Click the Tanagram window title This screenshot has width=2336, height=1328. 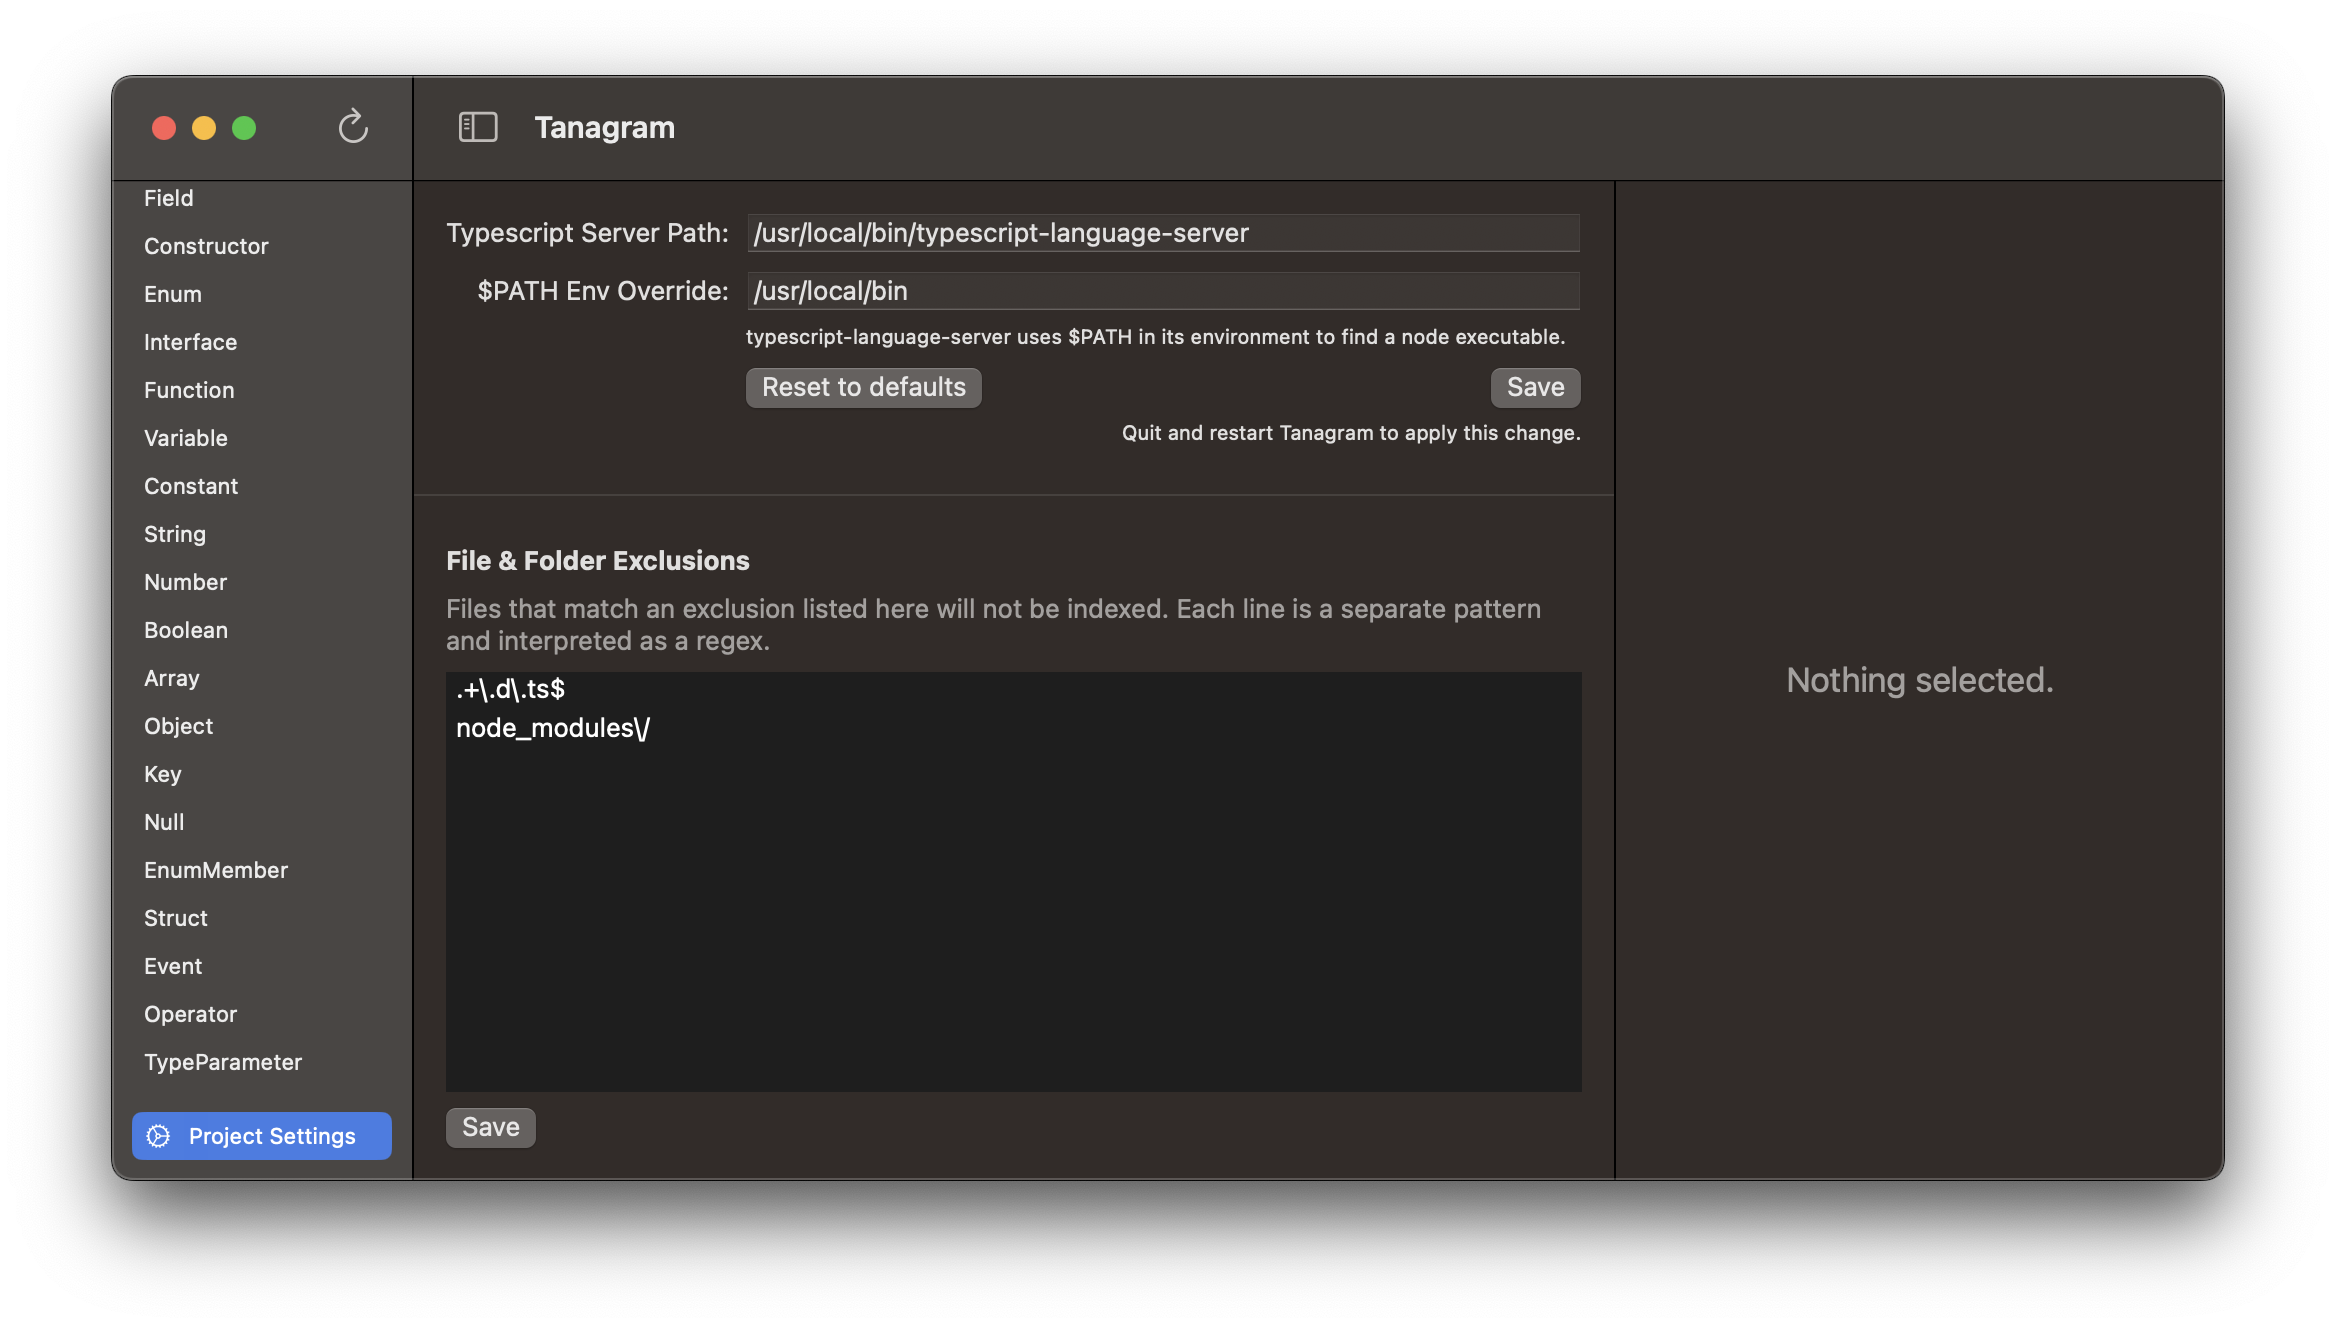tap(605, 127)
